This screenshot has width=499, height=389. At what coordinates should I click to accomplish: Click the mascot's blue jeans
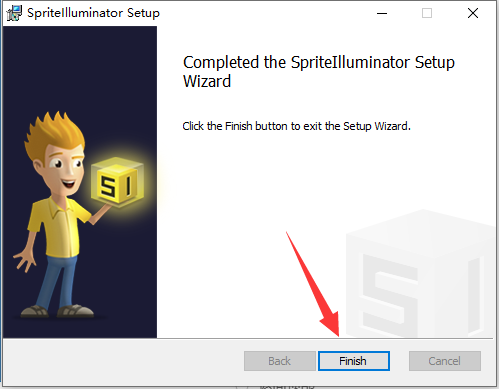[56, 282]
